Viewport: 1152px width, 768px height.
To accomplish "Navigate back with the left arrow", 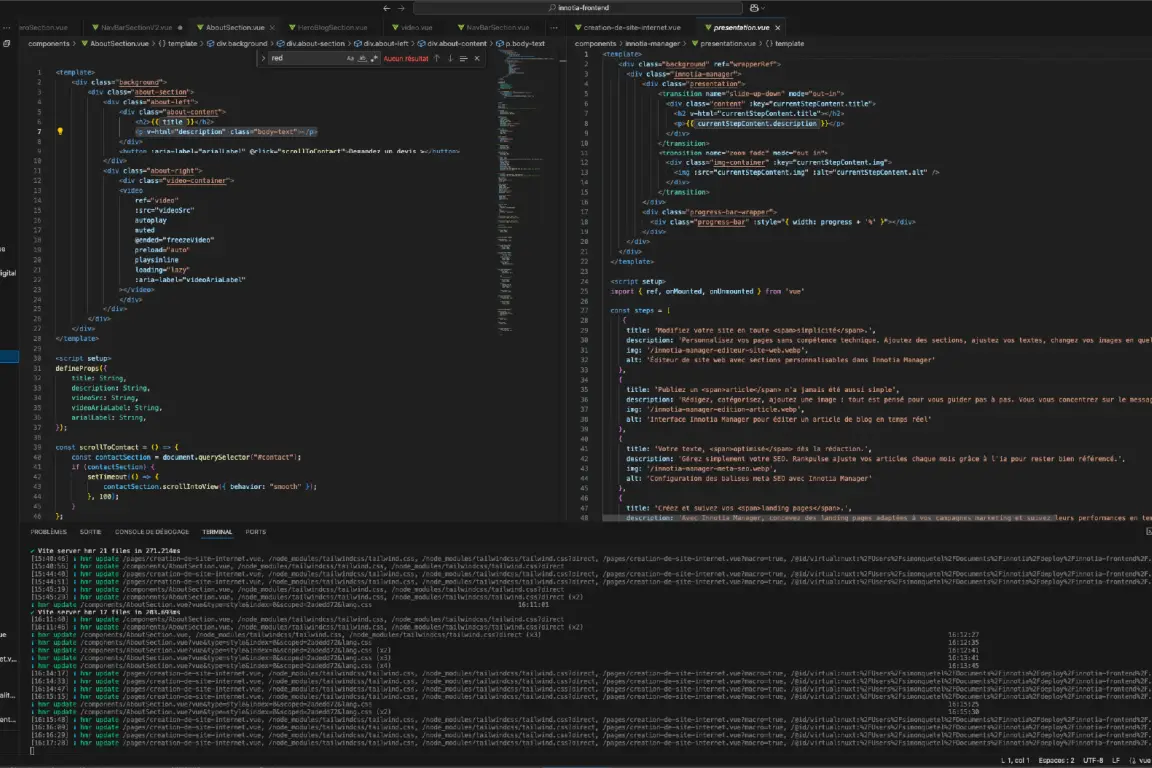I will click(x=385, y=8).
